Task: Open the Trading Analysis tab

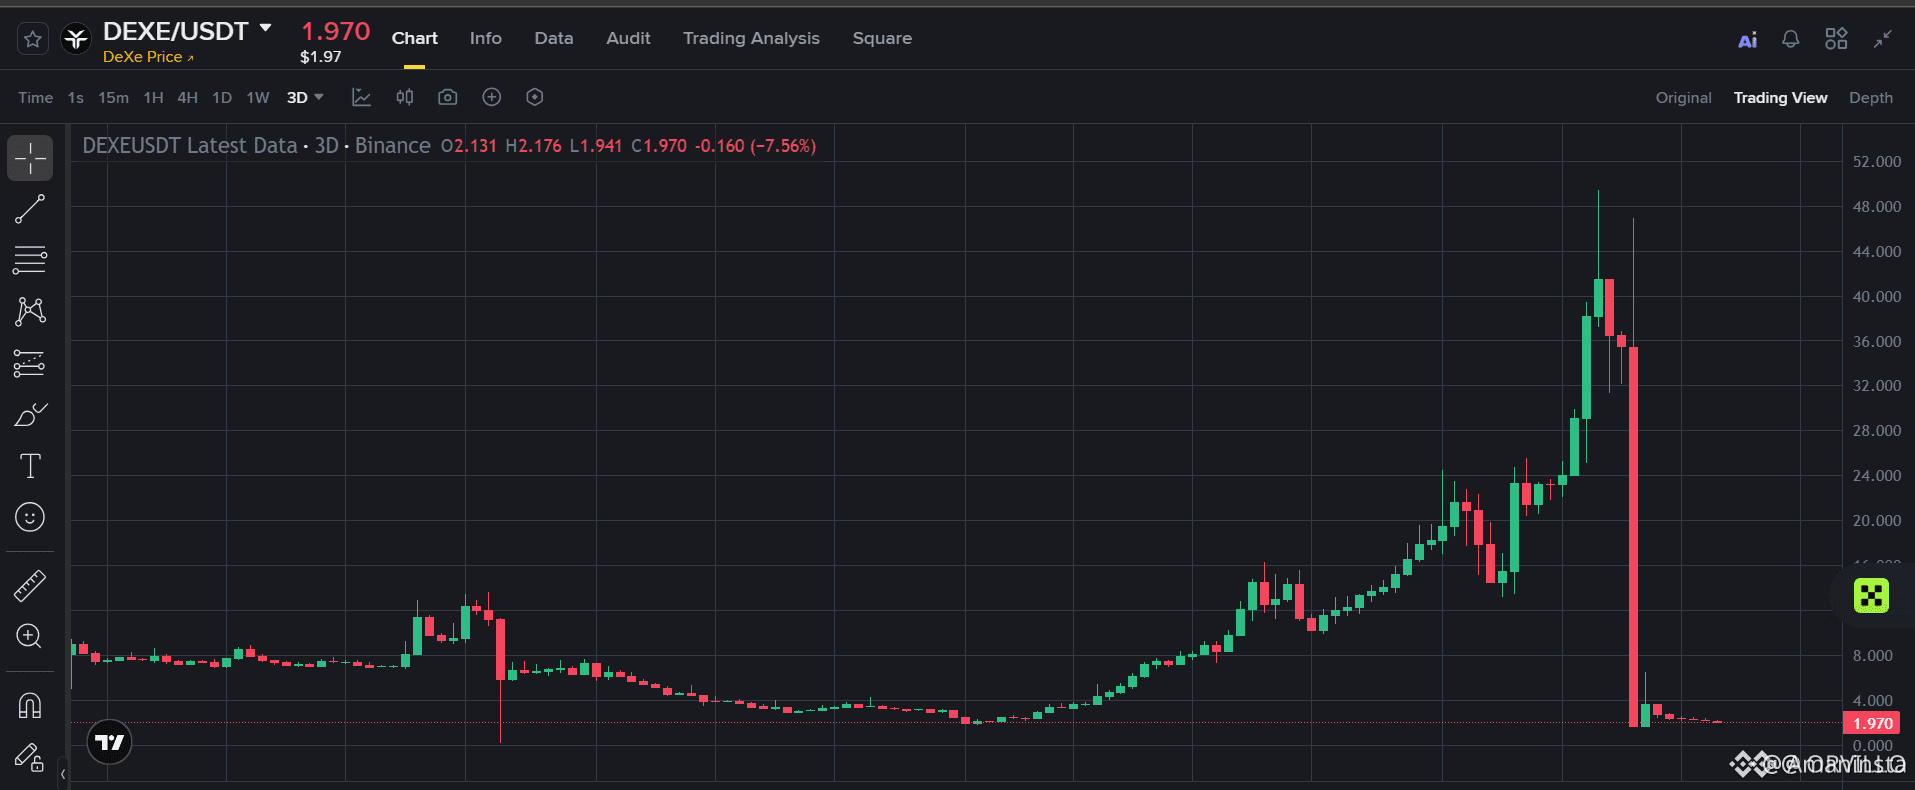Action: point(751,38)
